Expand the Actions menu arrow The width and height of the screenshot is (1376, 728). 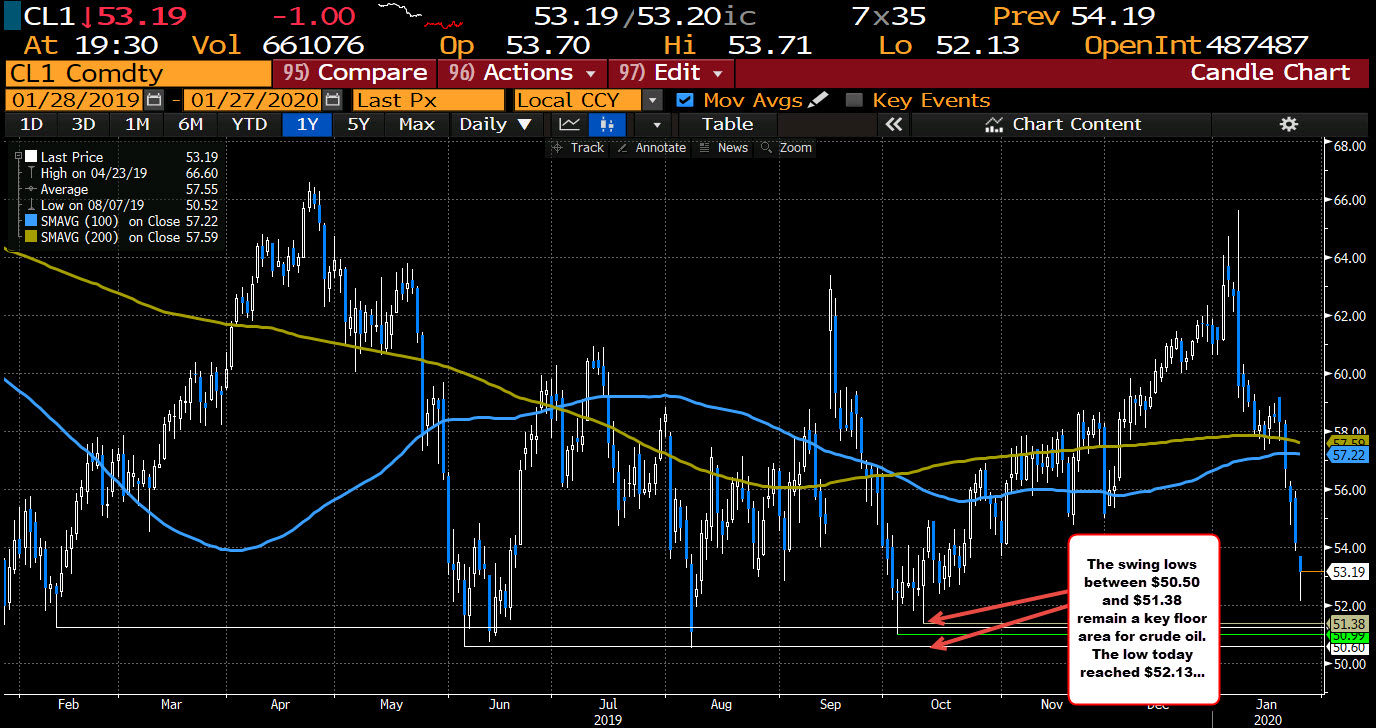point(591,73)
